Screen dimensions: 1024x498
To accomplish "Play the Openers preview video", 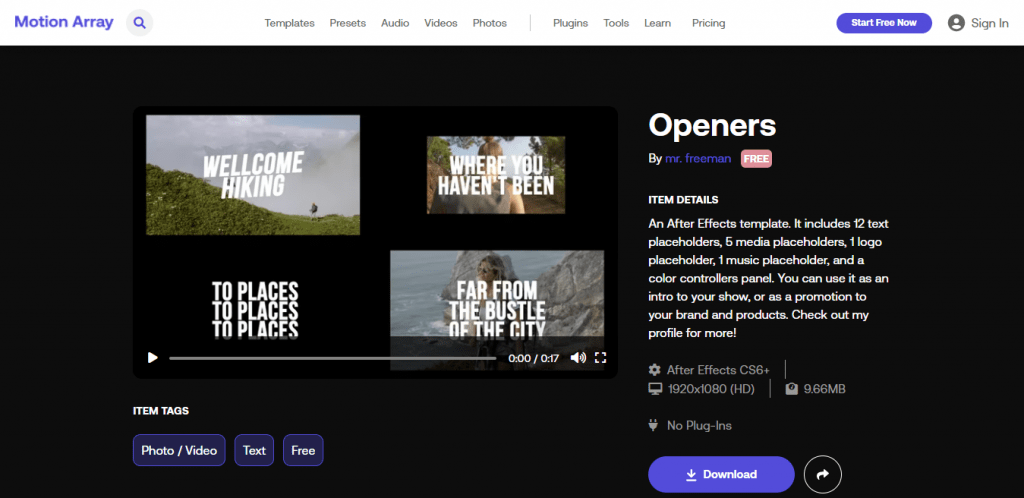I will pos(153,358).
